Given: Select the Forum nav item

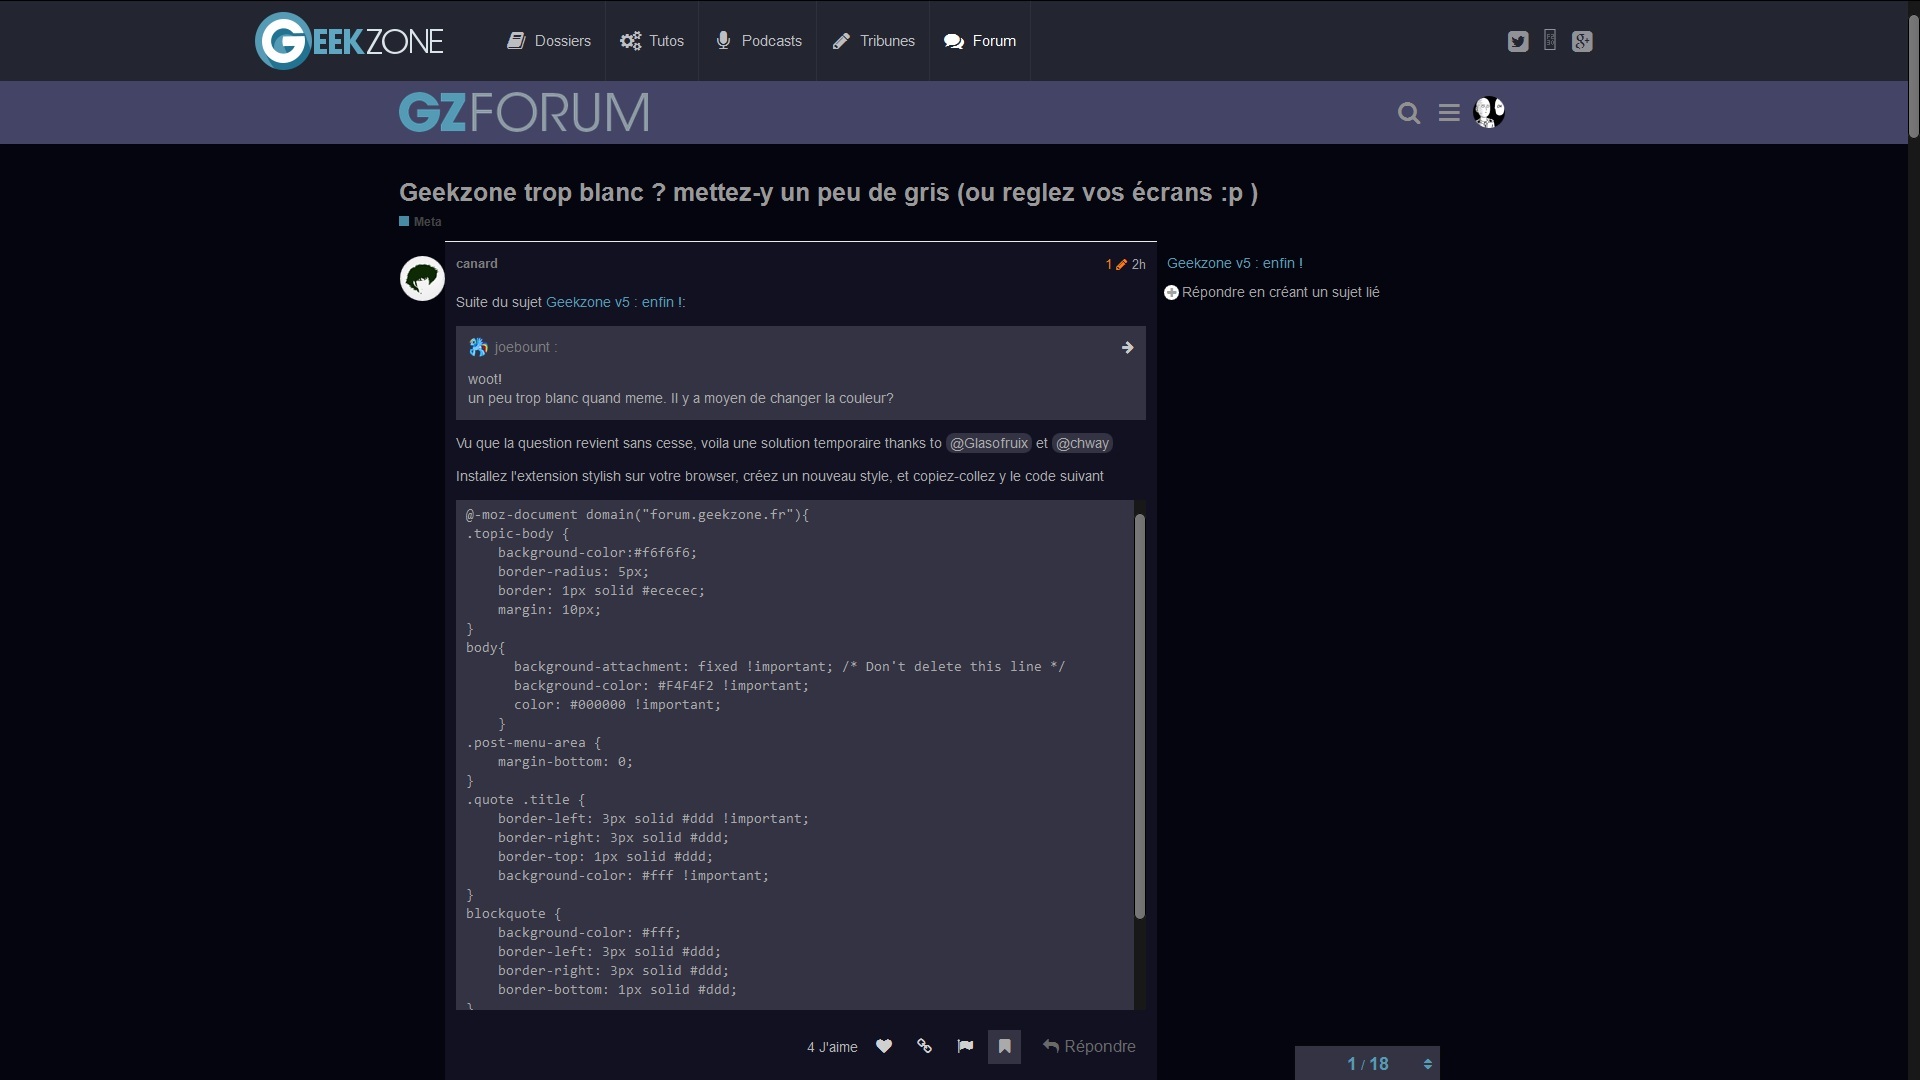Looking at the screenshot, I should pyautogui.click(x=980, y=41).
